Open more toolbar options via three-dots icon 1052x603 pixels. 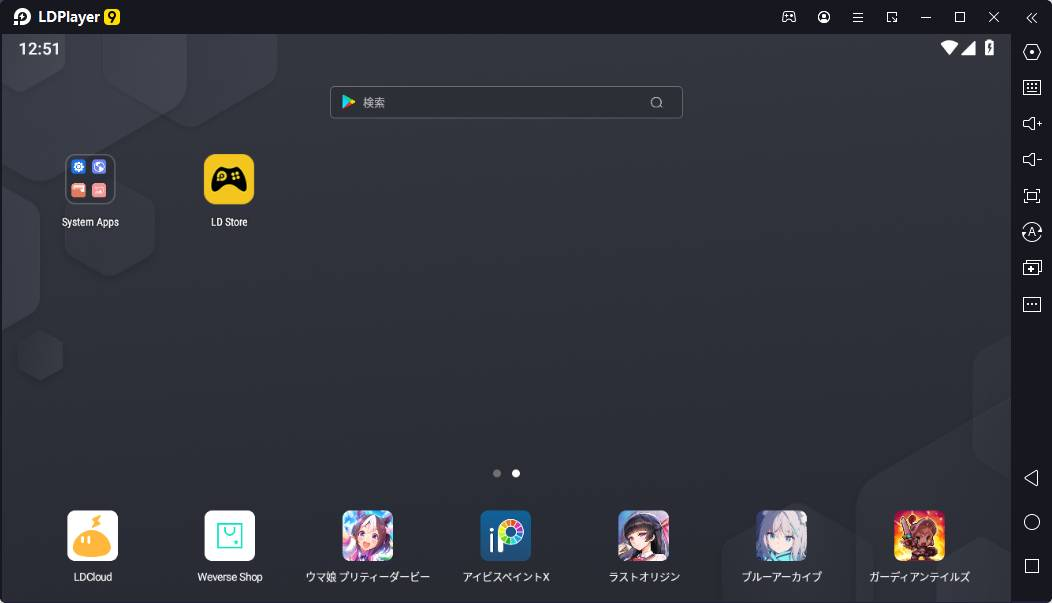[x=1031, y=304]
